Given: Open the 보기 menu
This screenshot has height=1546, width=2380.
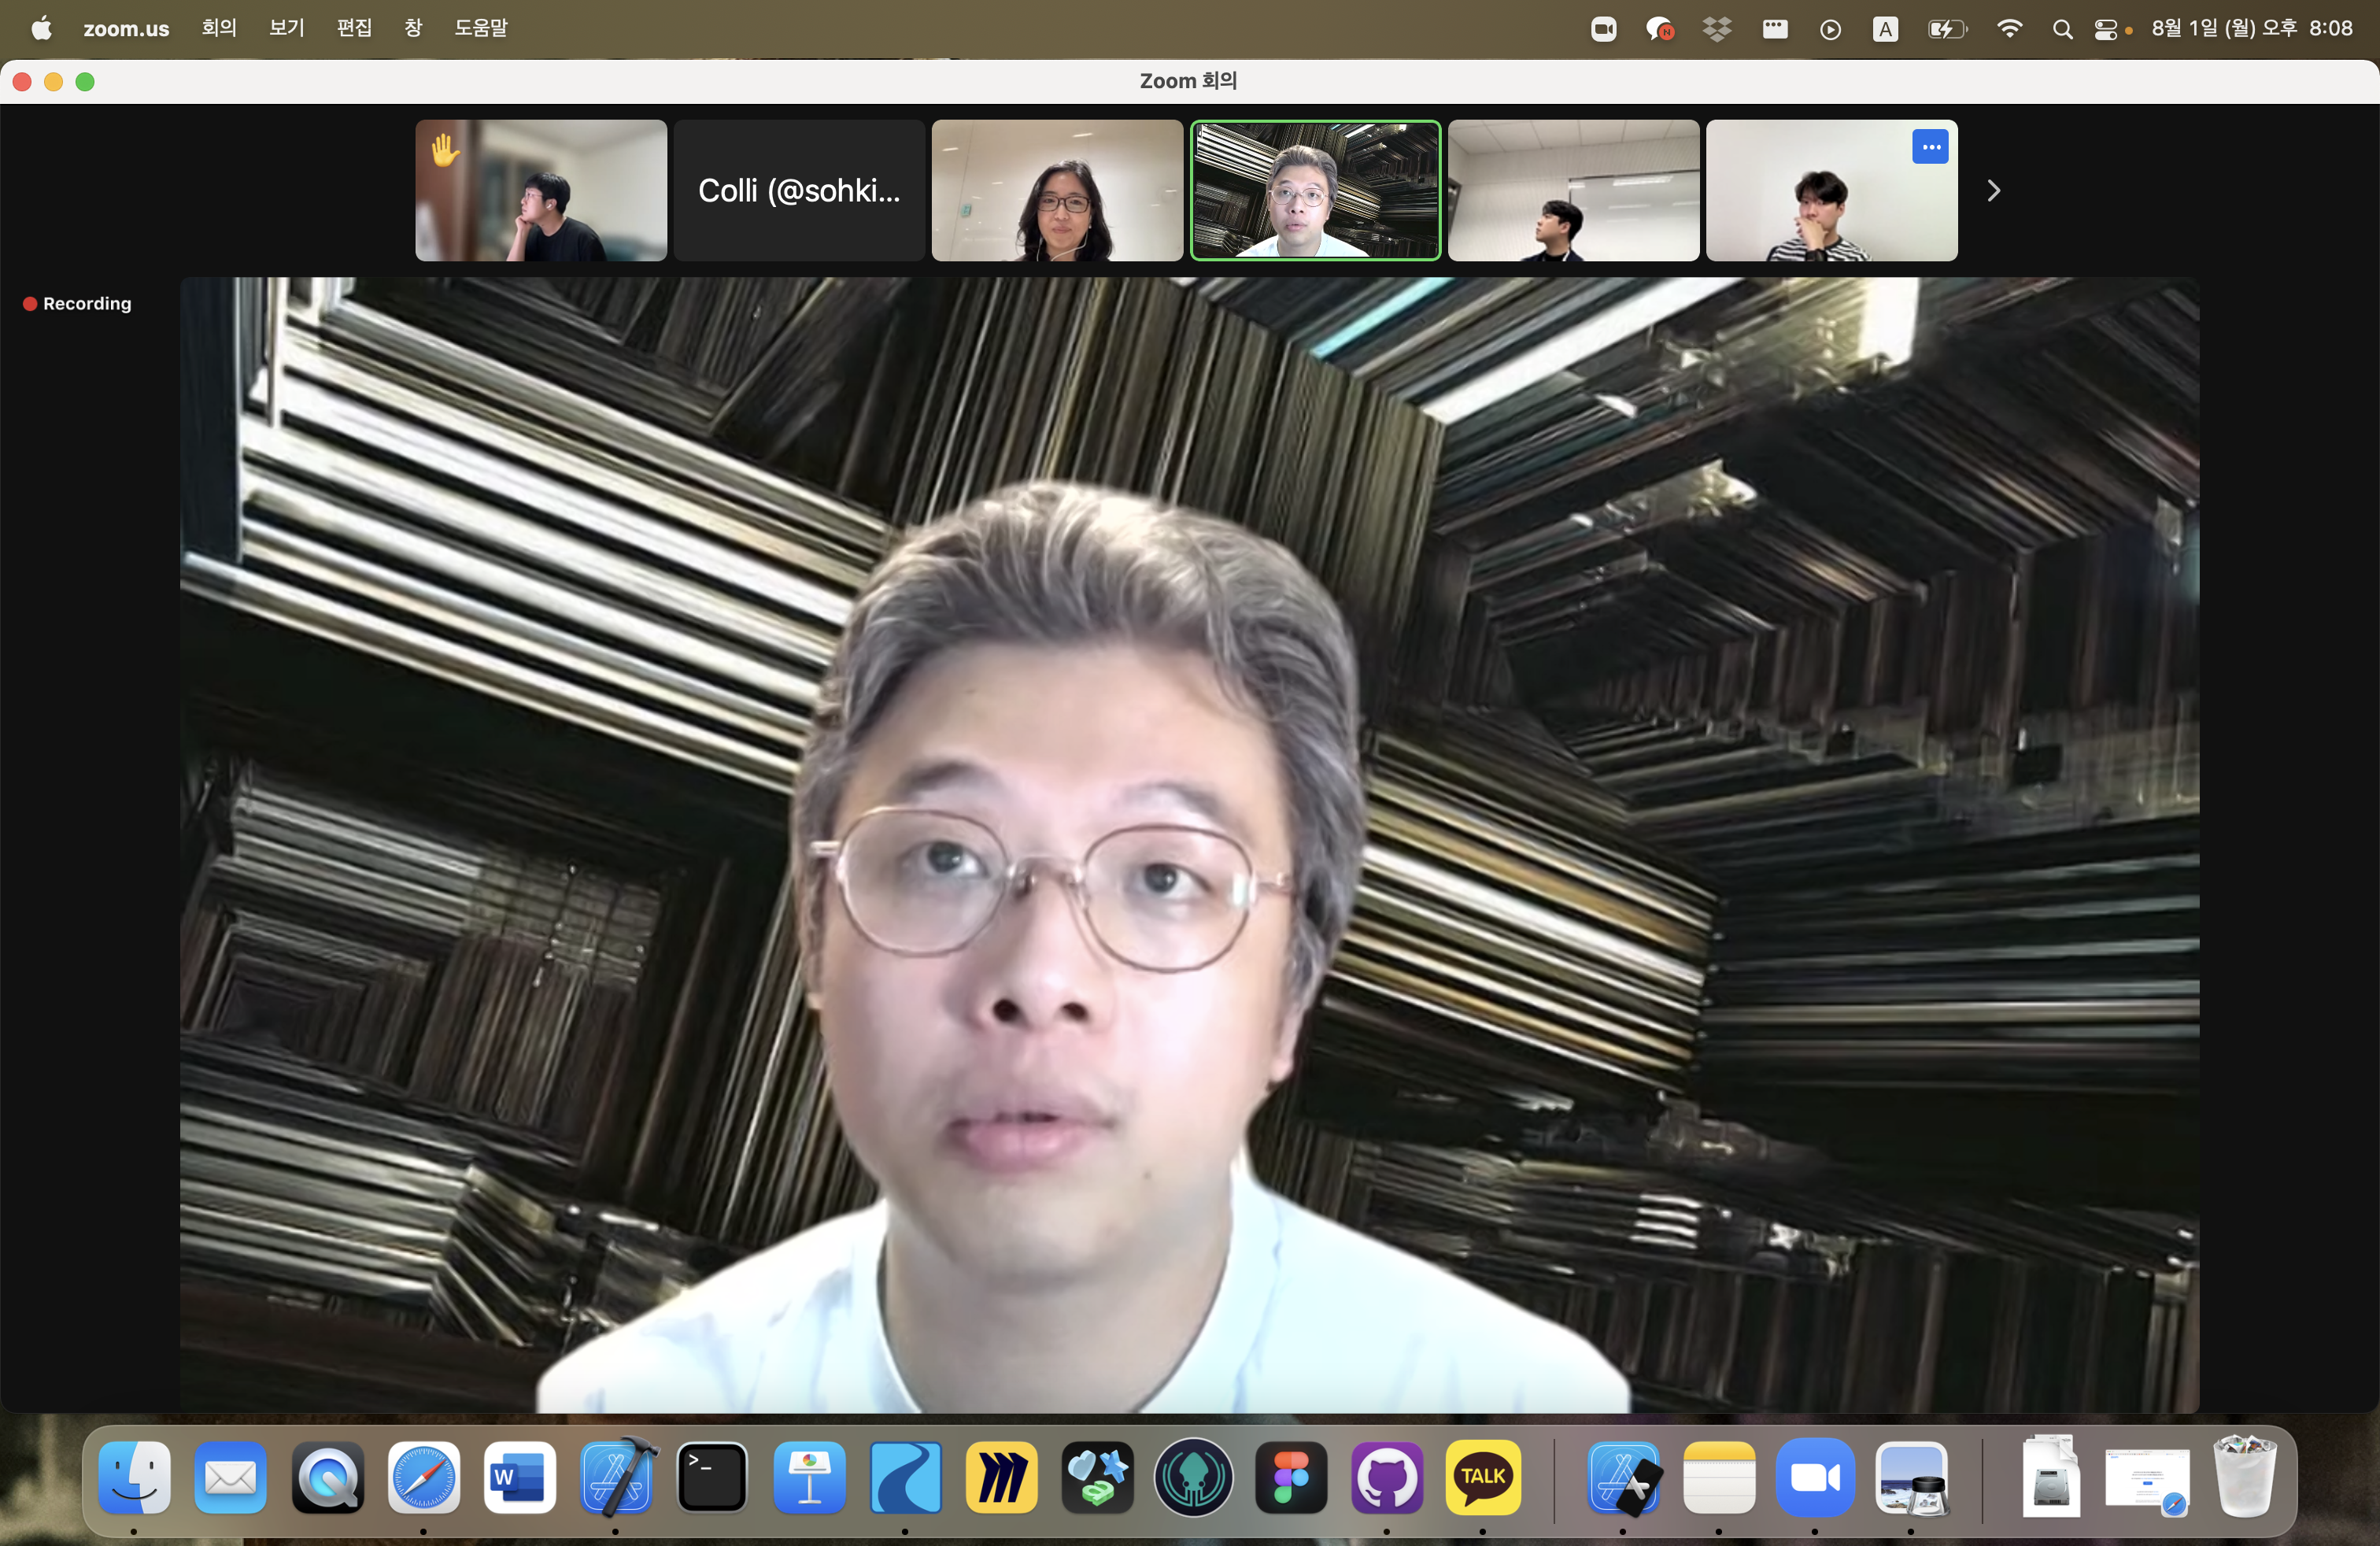Looking at the screenshot, I should tap(286, 28).
